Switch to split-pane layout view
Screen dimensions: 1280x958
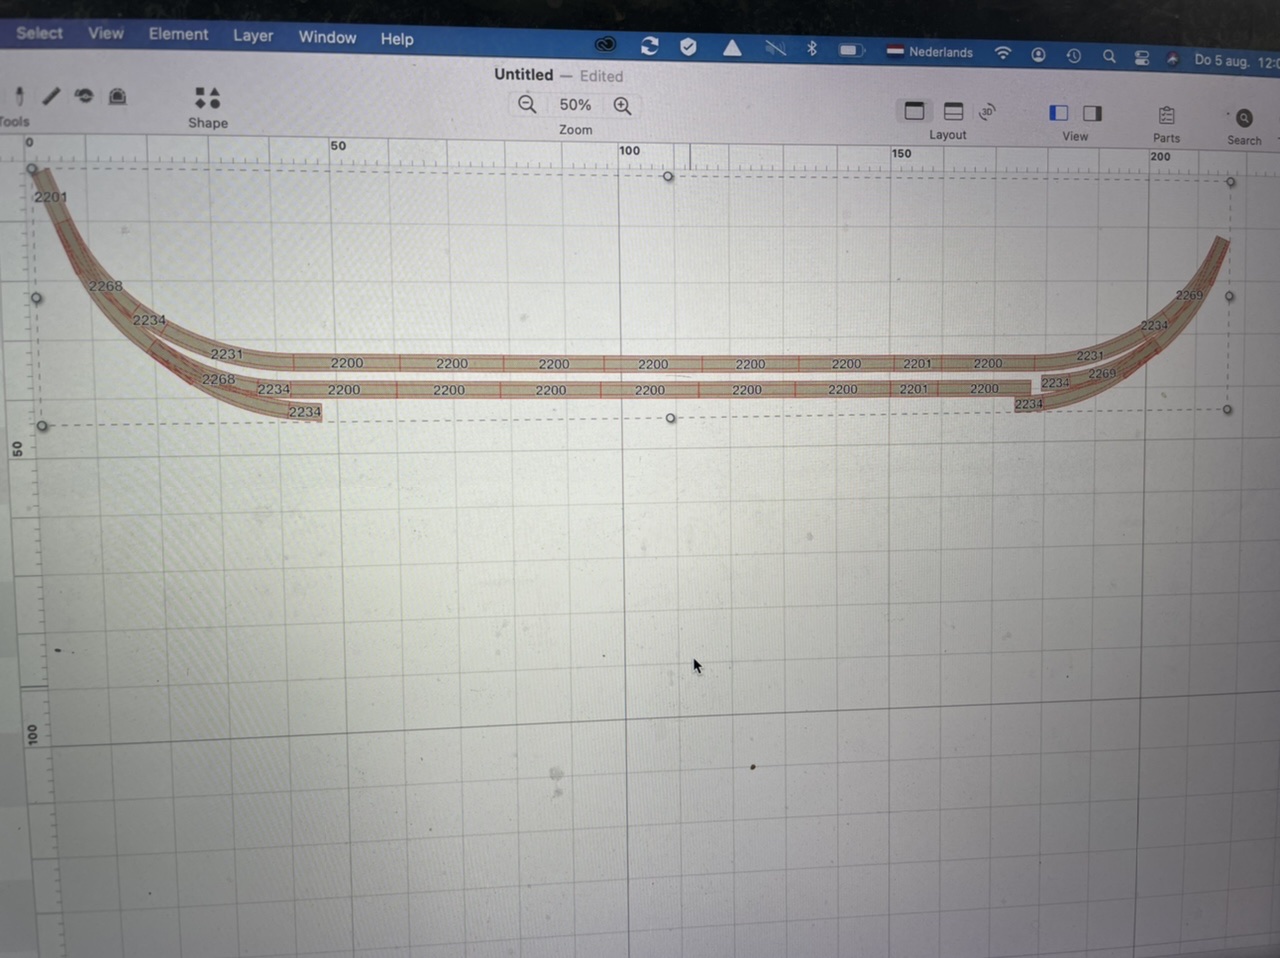click(953, 111)
